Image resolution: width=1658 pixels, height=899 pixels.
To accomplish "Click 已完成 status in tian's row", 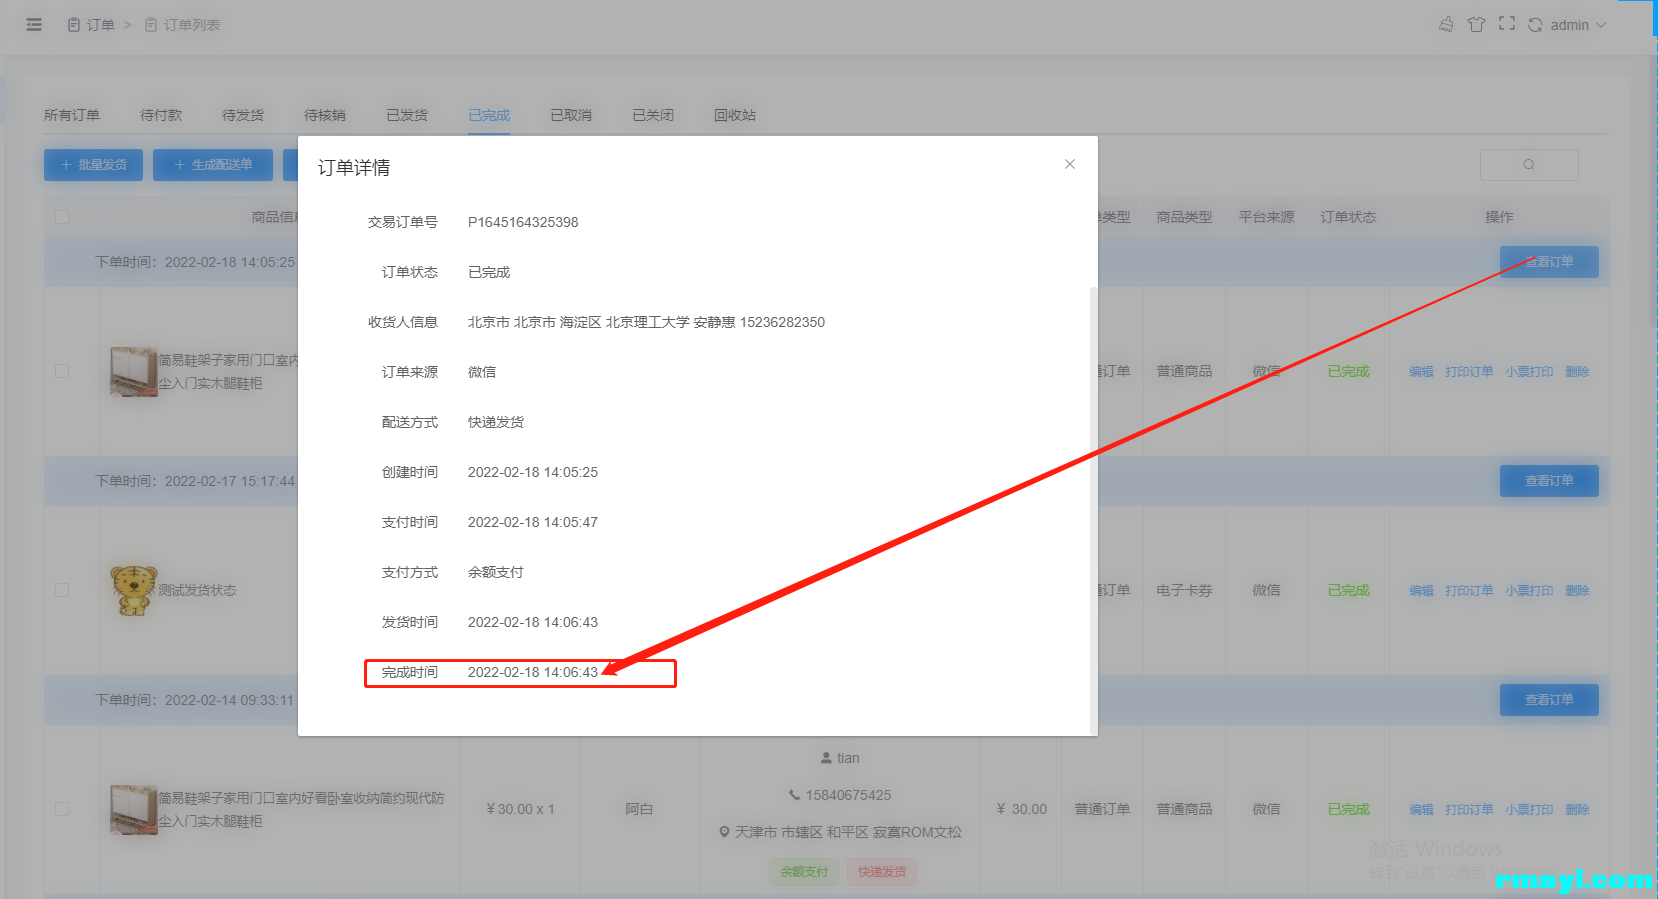I will [x=1348, y=809].
